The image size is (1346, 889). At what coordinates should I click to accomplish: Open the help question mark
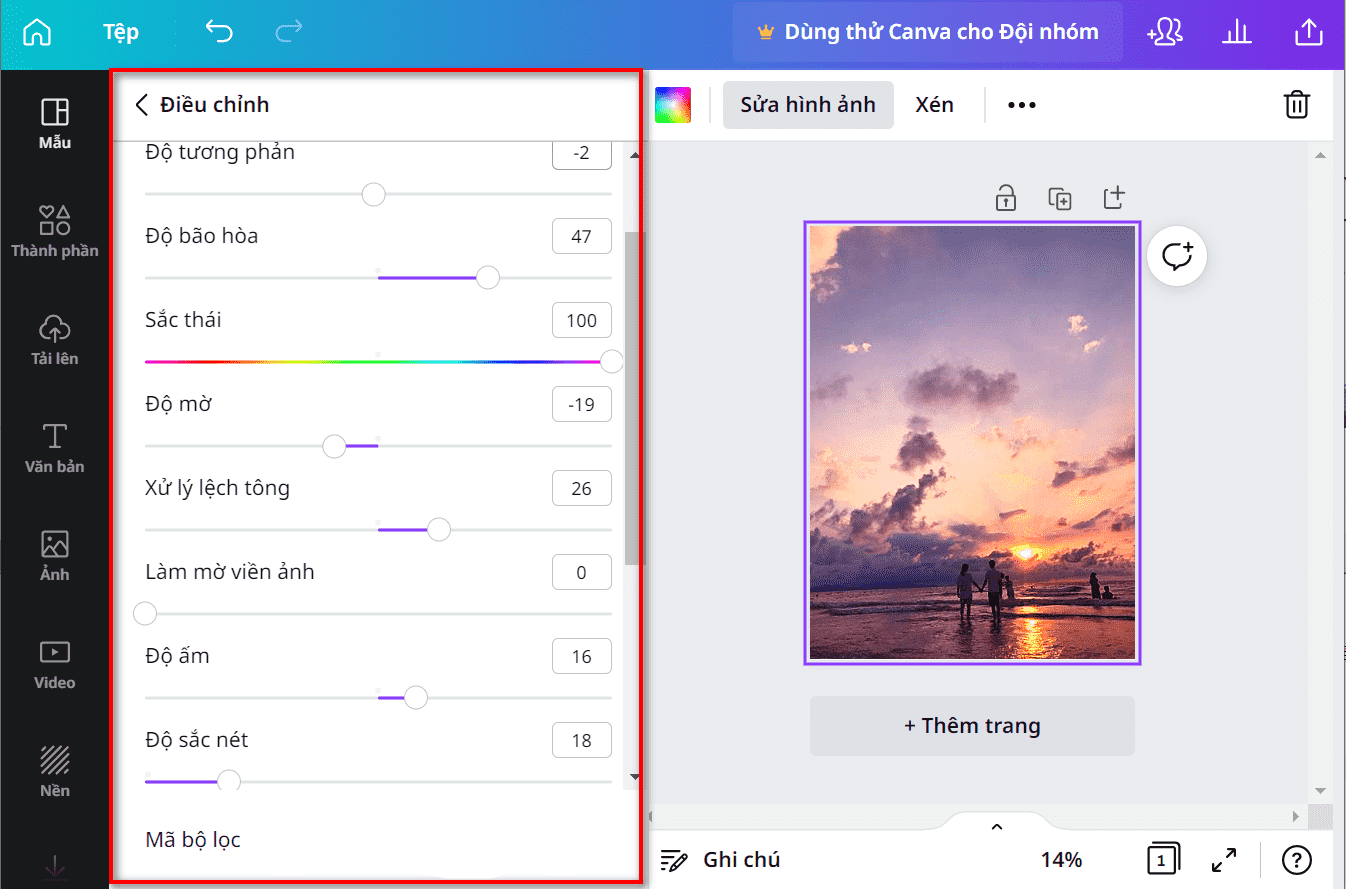(1296, 860)
